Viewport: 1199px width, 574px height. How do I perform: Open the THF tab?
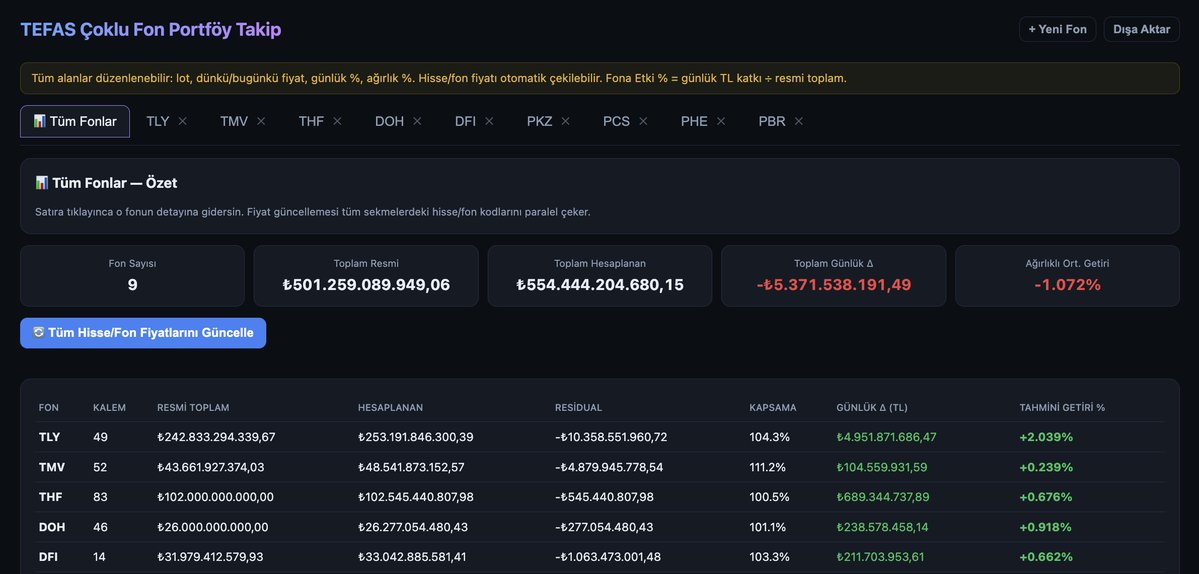click(311, 122)
